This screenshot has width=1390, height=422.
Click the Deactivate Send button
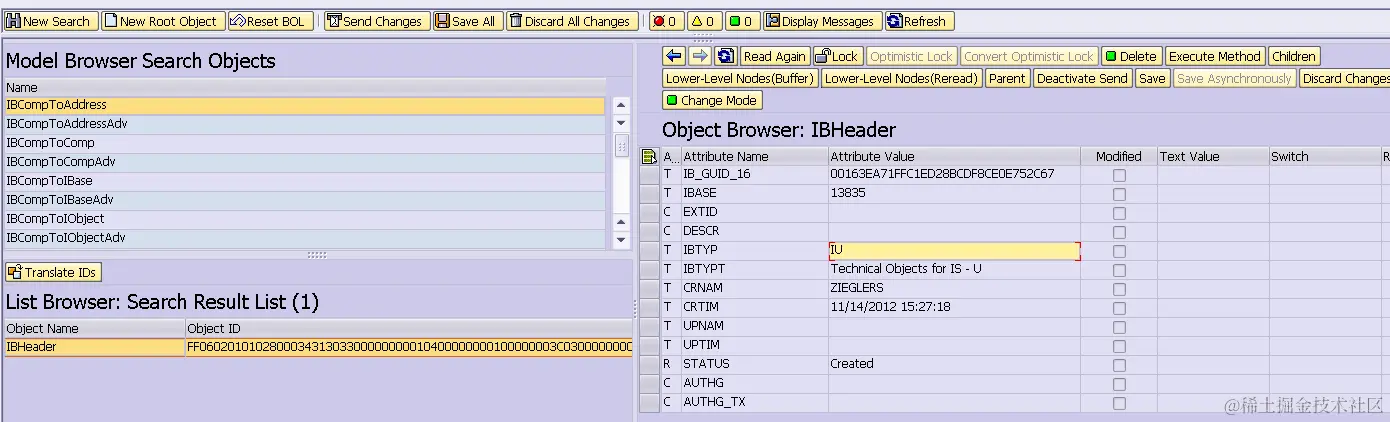tap(1082, 78)
